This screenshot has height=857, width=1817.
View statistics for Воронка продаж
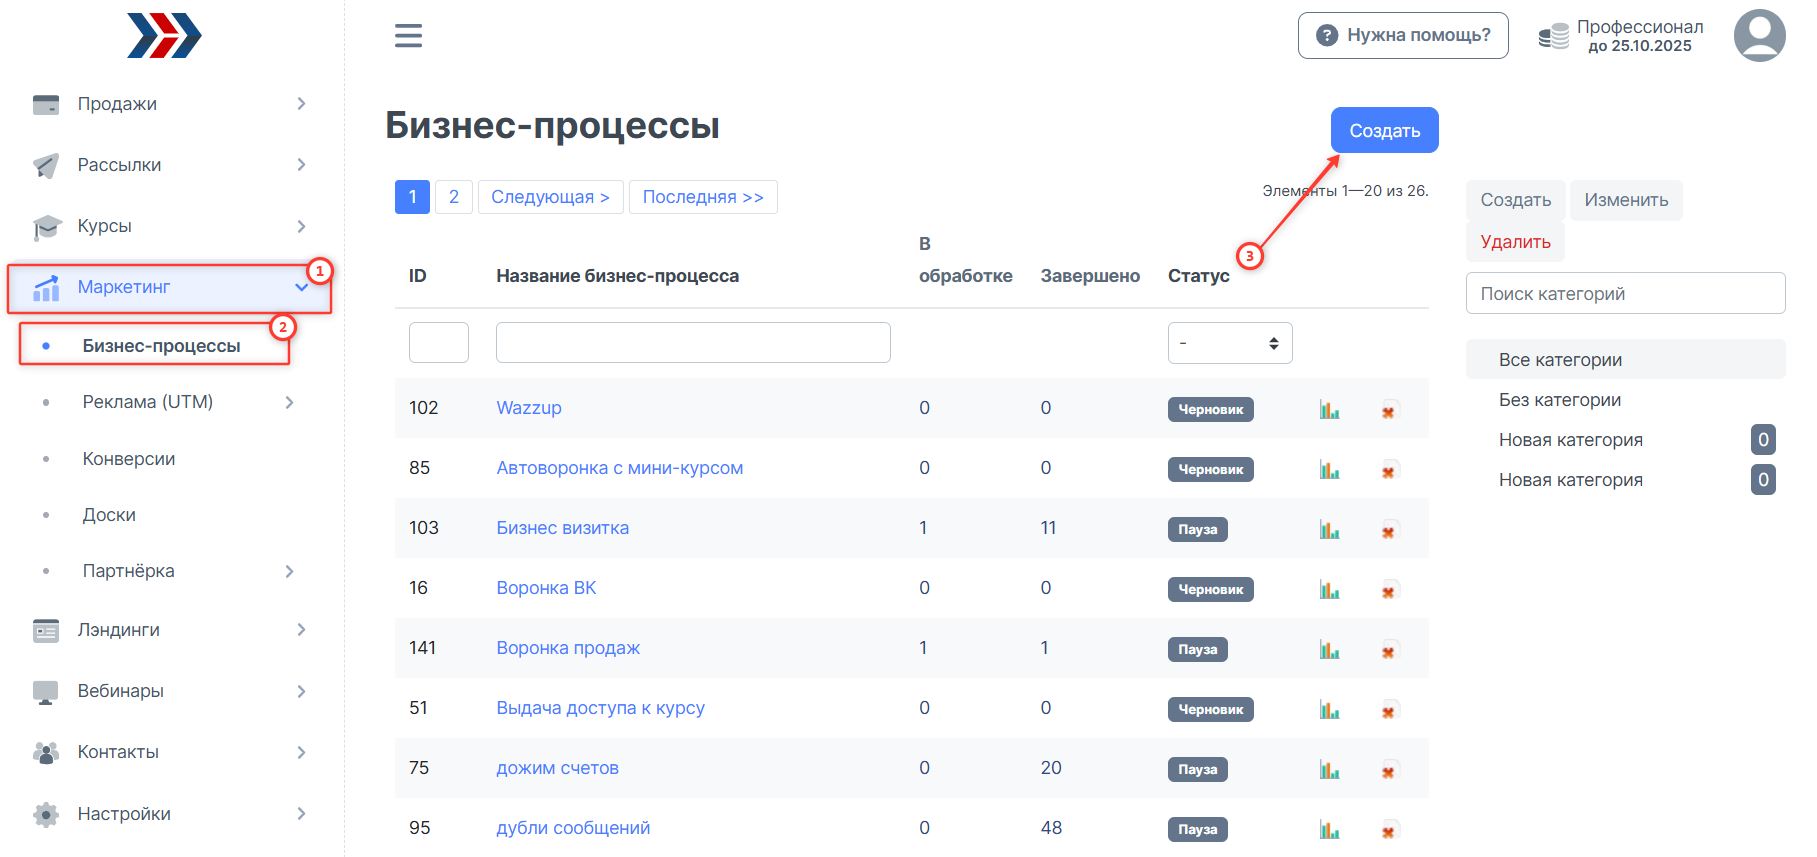(1329, 650)
